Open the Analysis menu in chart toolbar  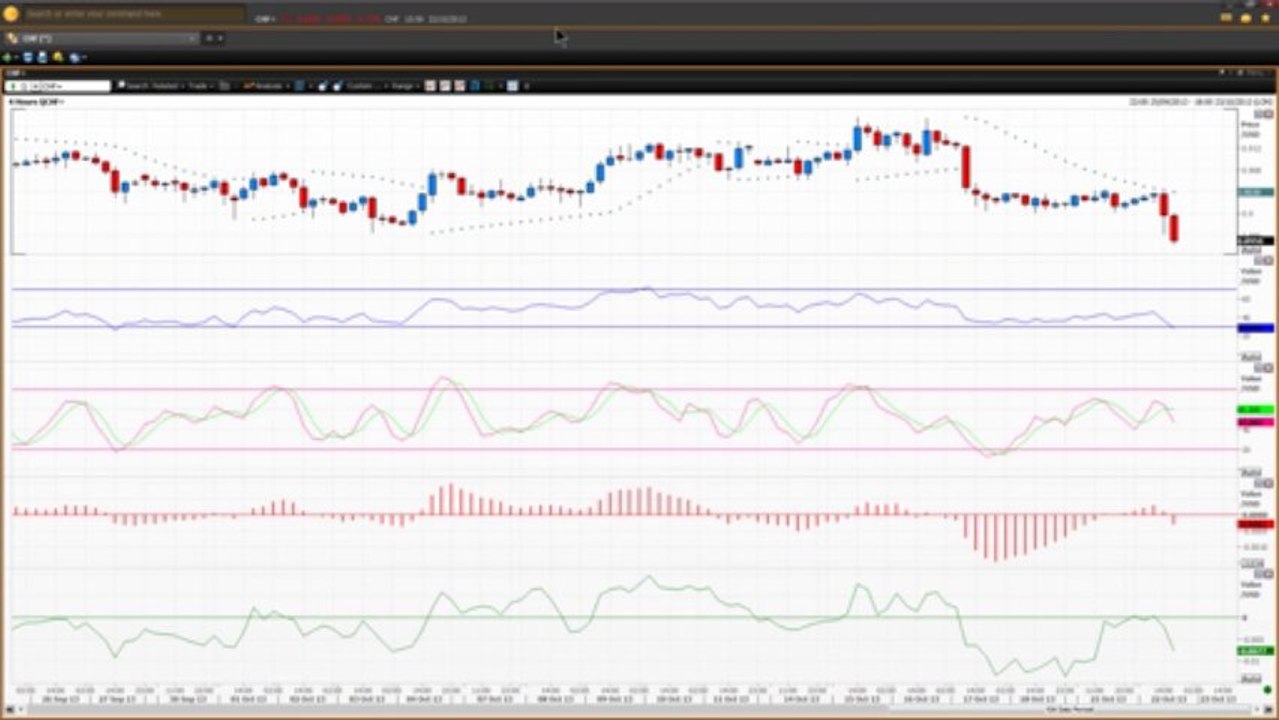pyautogui.click(x=266, y=86)
